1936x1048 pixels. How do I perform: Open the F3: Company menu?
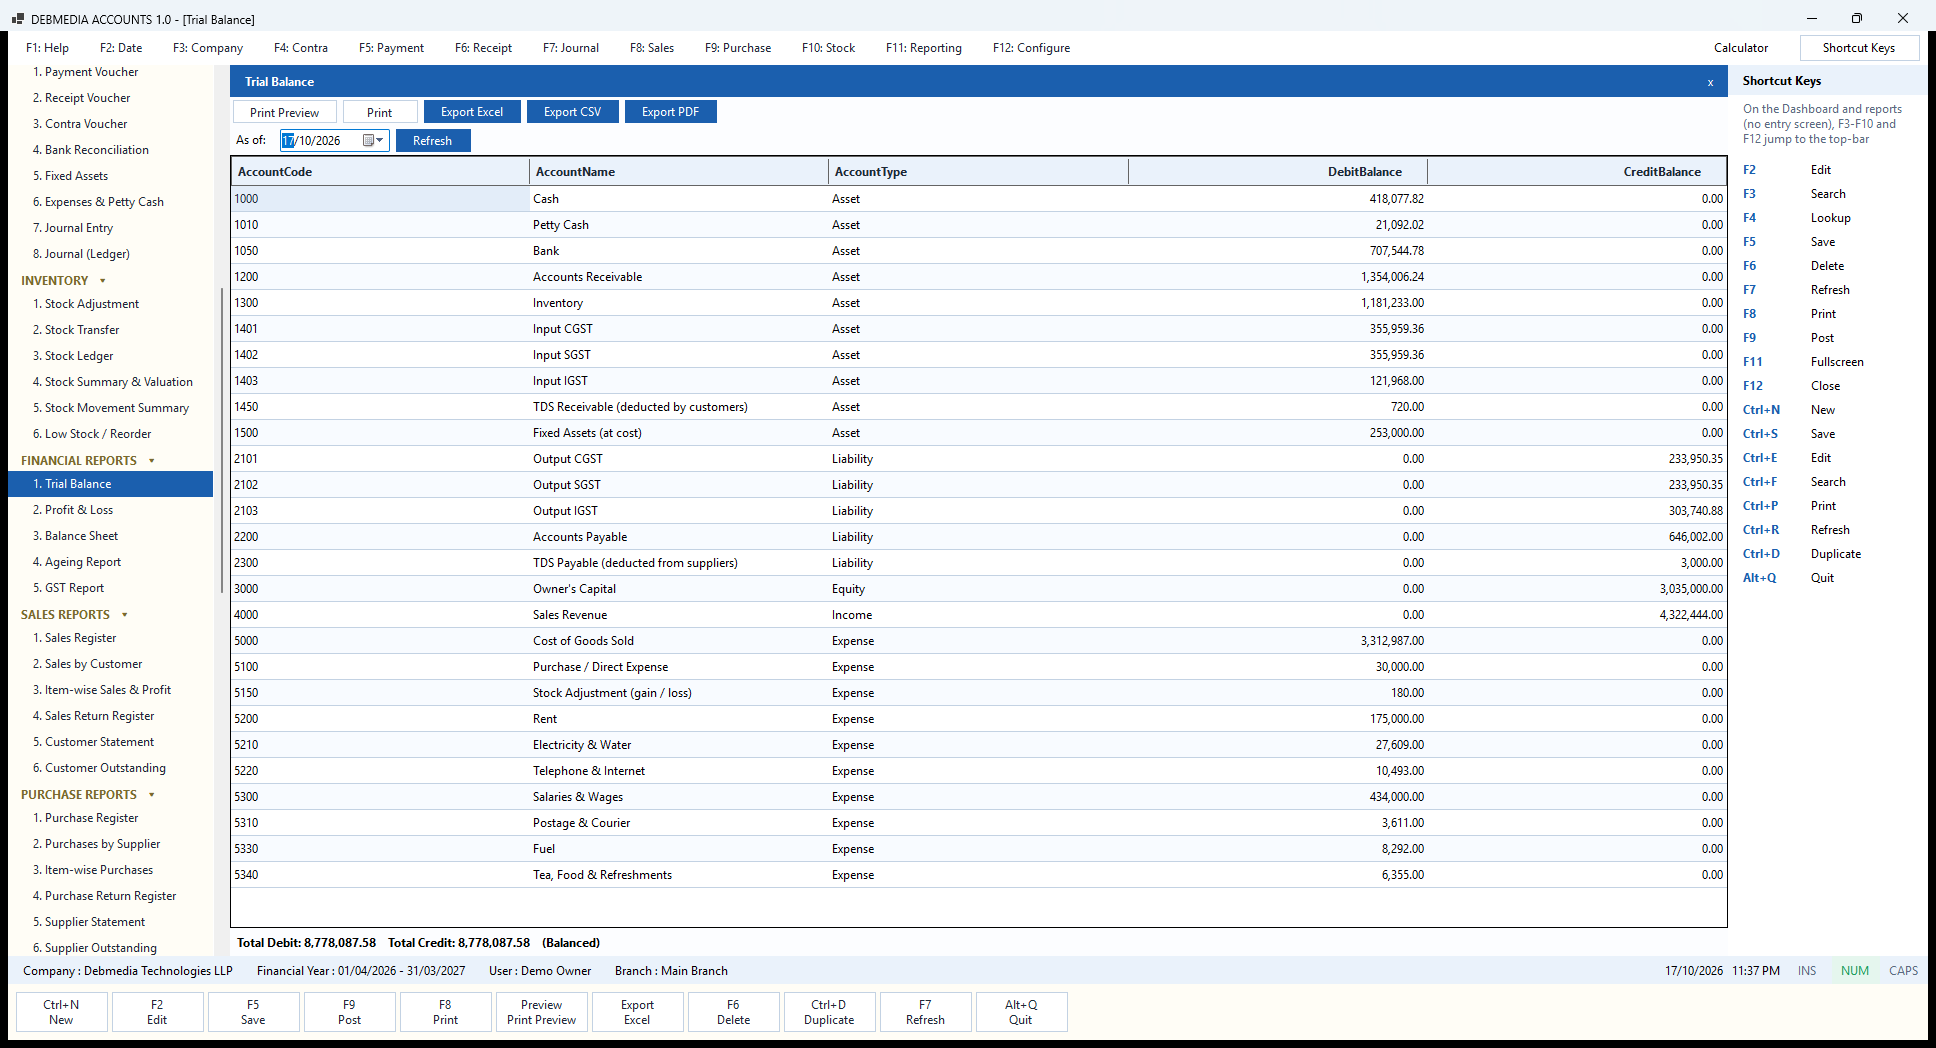click(x=208, y=48)
